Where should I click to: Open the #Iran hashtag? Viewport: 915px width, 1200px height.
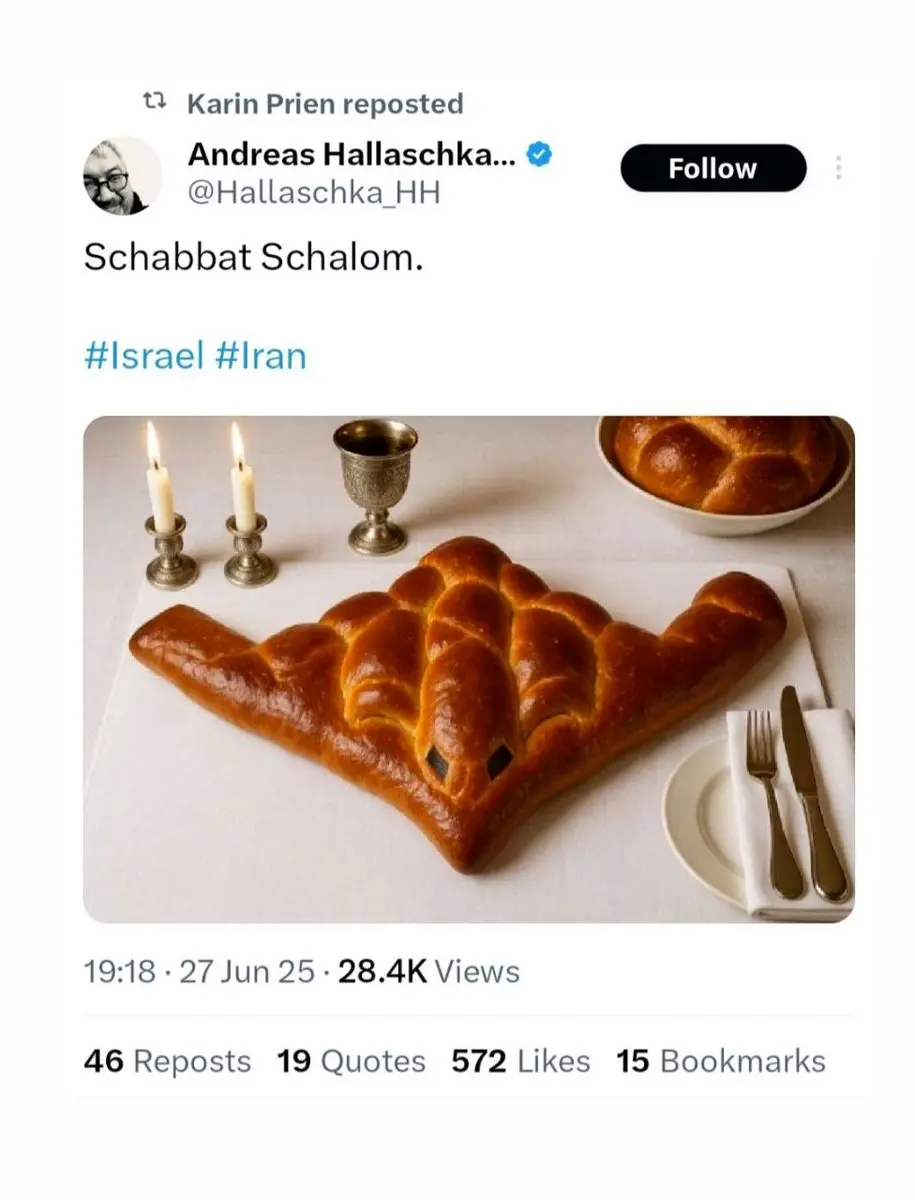[x=261, y=355]
